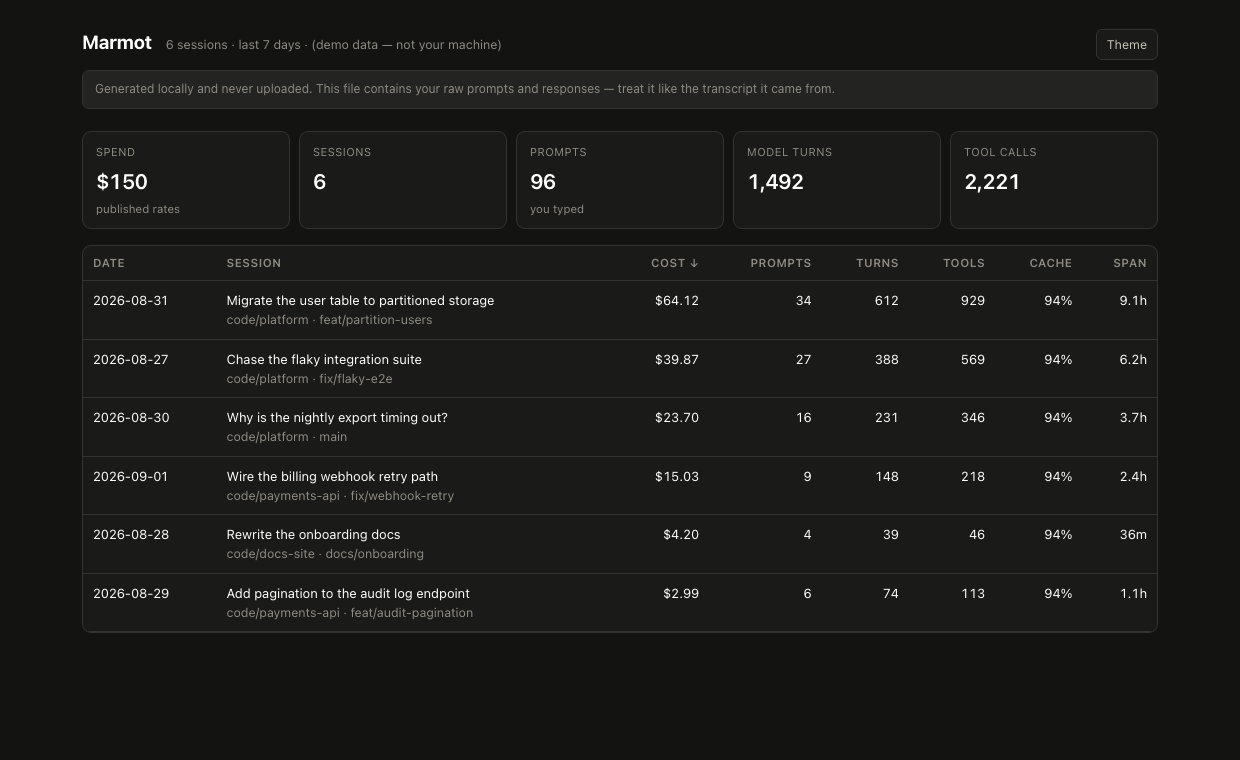Click the Tool Calls card showing 2,221
Image resolution: width=1240 pixels, height=760 pixels.
pyautogui.click(x=1054, y=180)
